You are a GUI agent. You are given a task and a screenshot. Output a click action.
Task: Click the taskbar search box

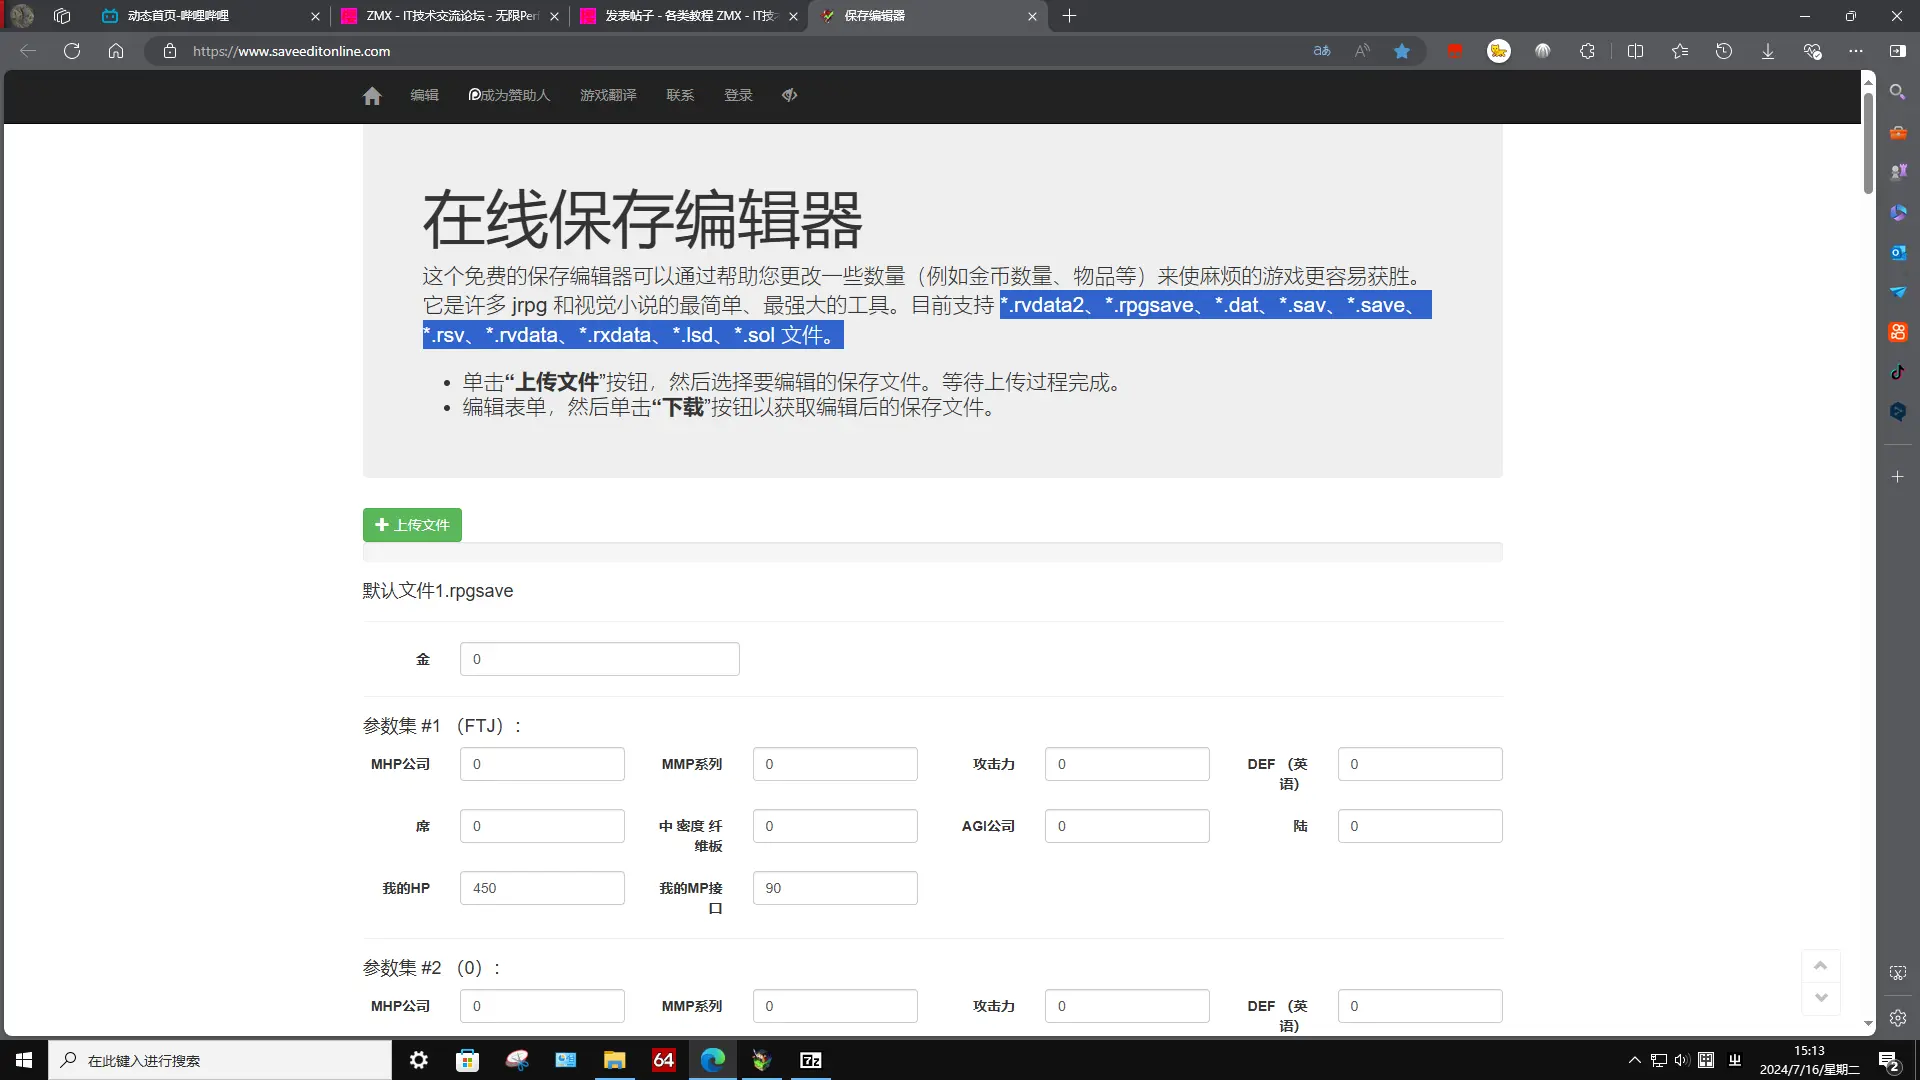click(x=220, y=1060)
